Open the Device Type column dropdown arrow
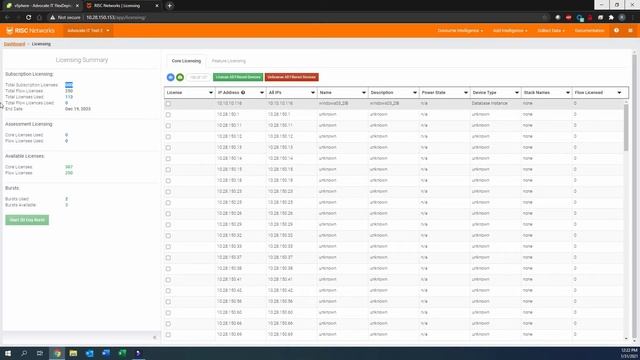This screenshot has height=360, width=640. coord(517,93)
